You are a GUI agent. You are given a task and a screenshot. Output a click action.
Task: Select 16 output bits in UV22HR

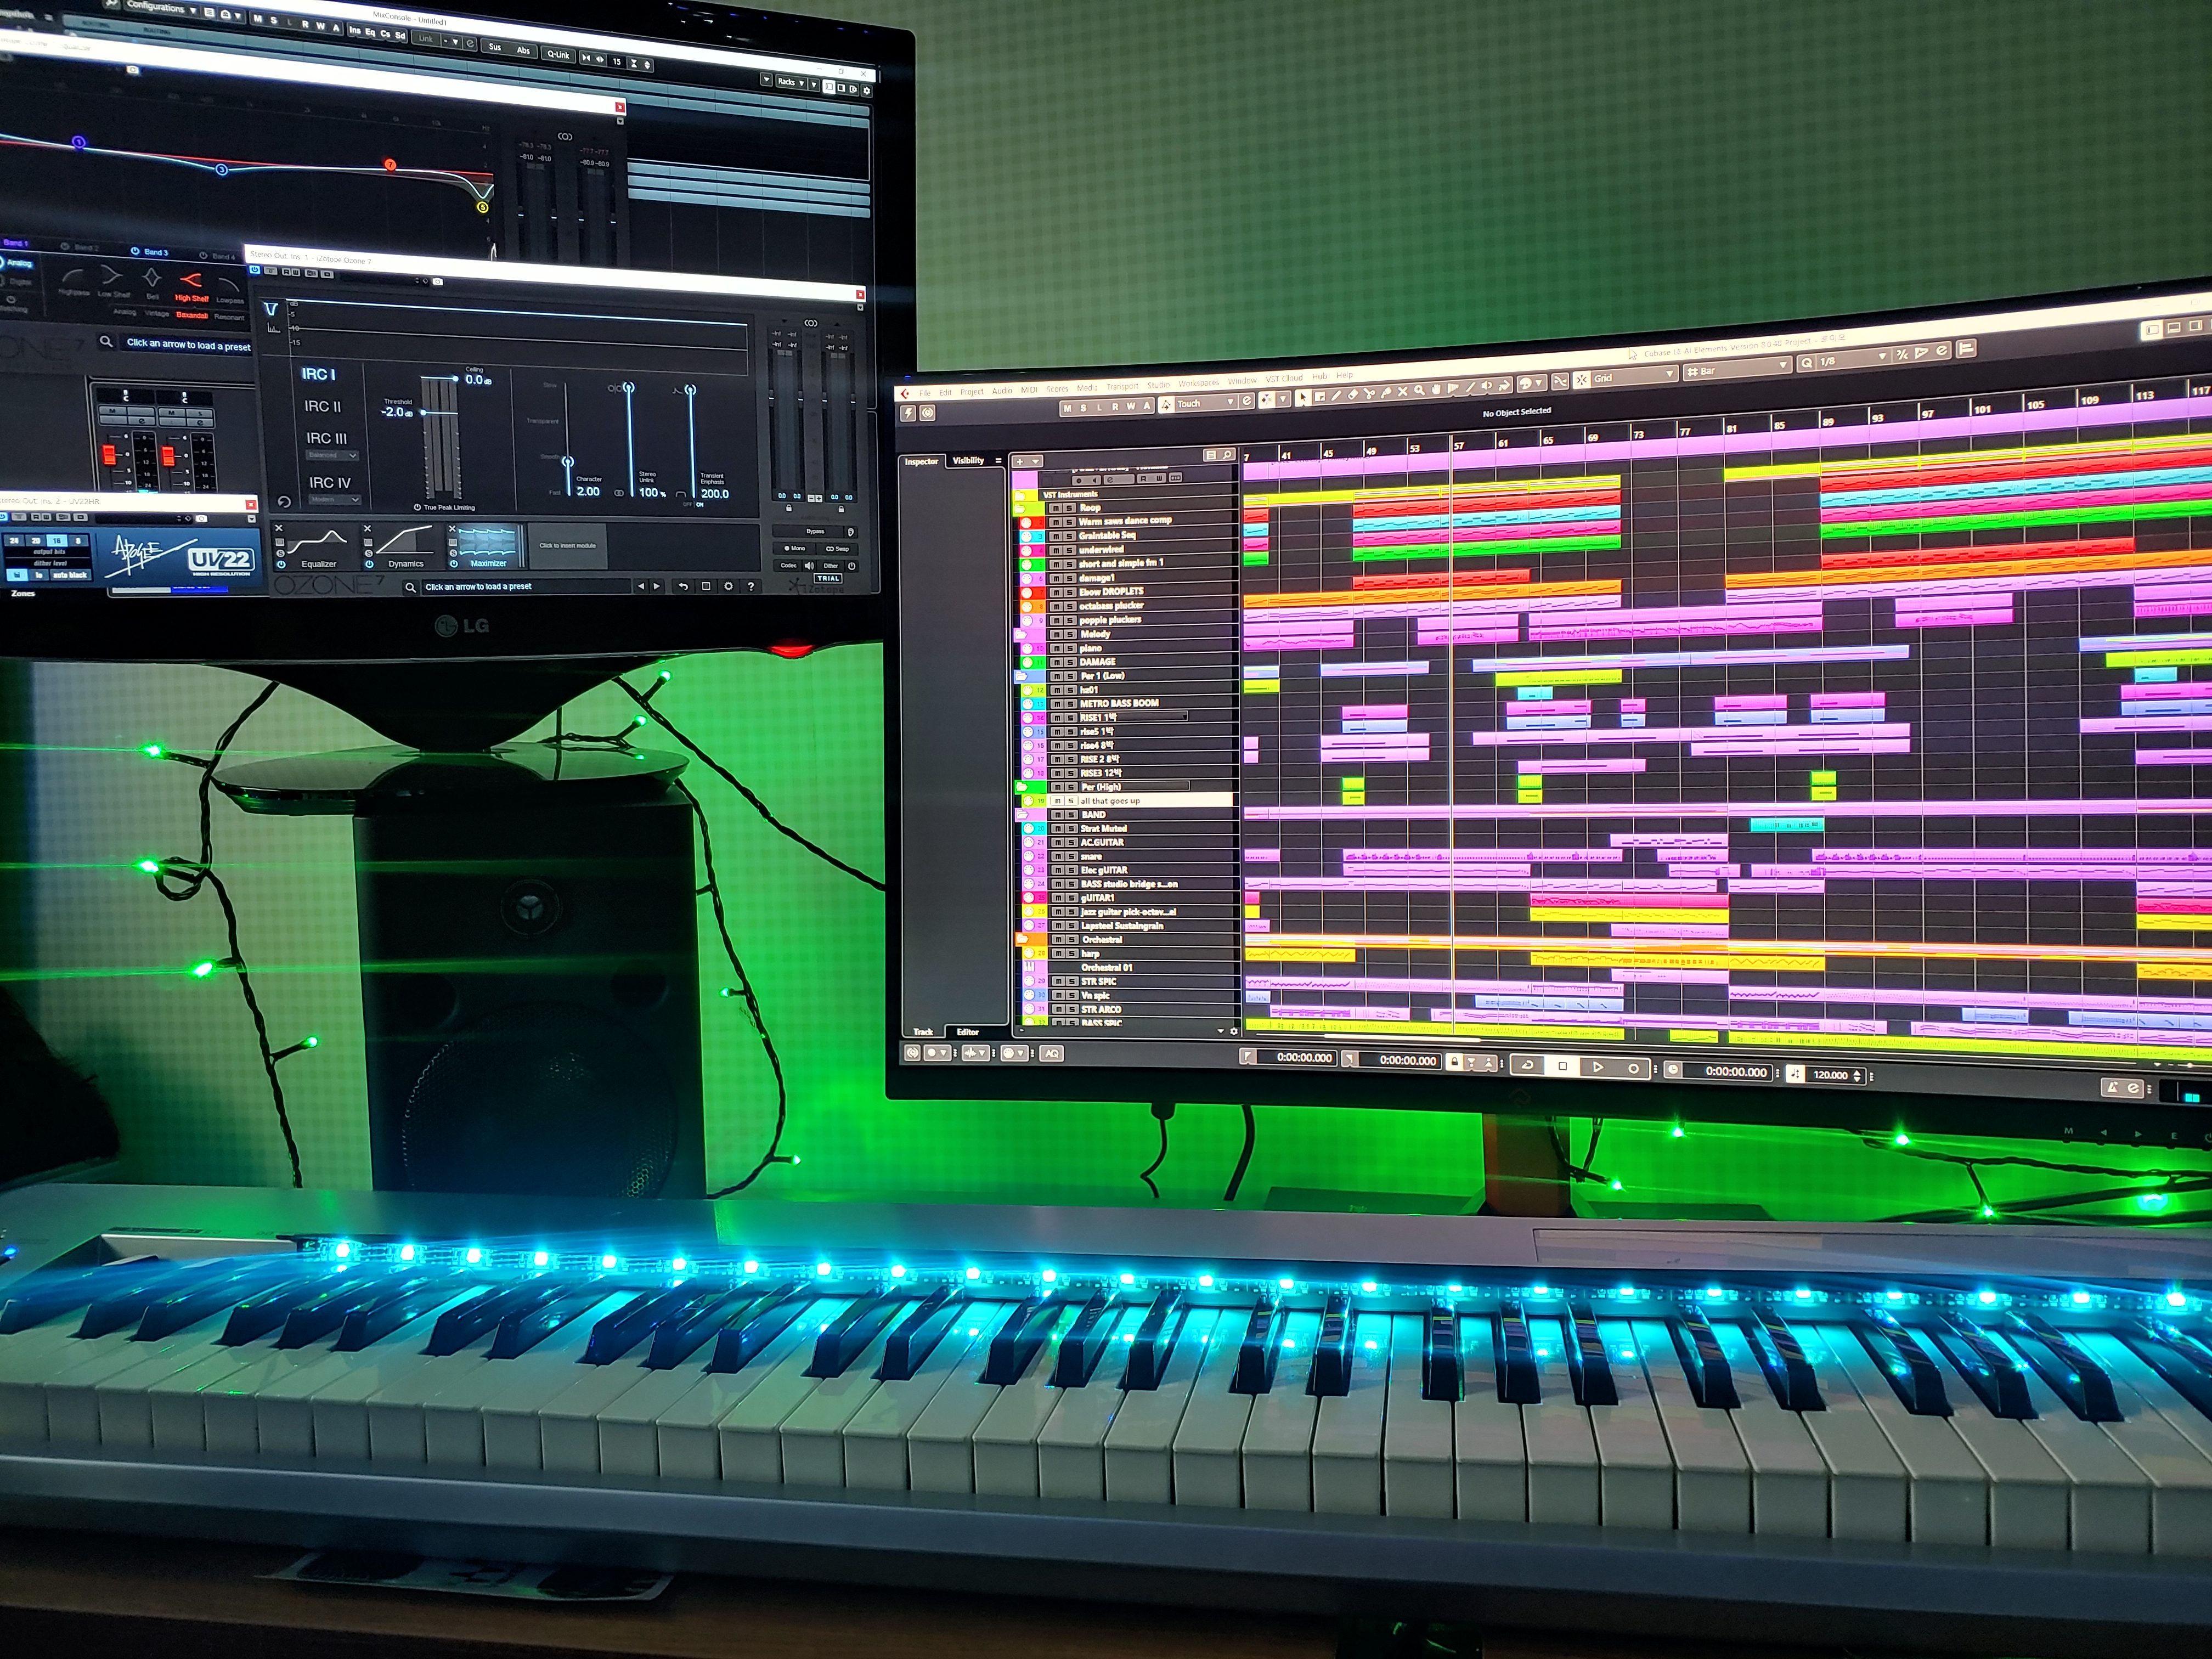click(57, 541)
